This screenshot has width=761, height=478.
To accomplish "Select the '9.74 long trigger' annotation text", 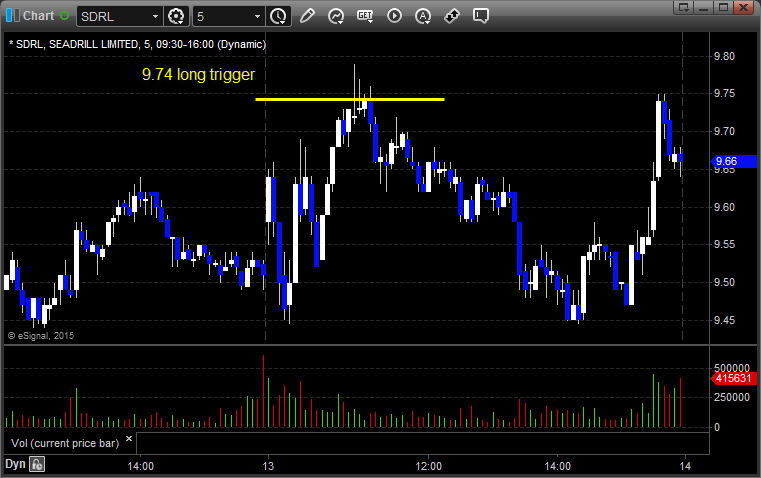I will [x=198, y=74].
